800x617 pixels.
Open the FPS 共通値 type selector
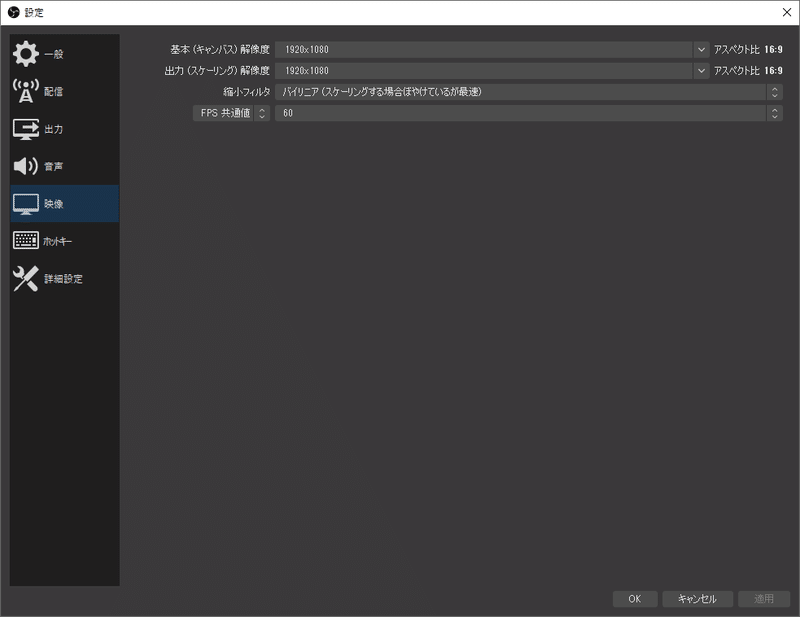tap(231, 113)
